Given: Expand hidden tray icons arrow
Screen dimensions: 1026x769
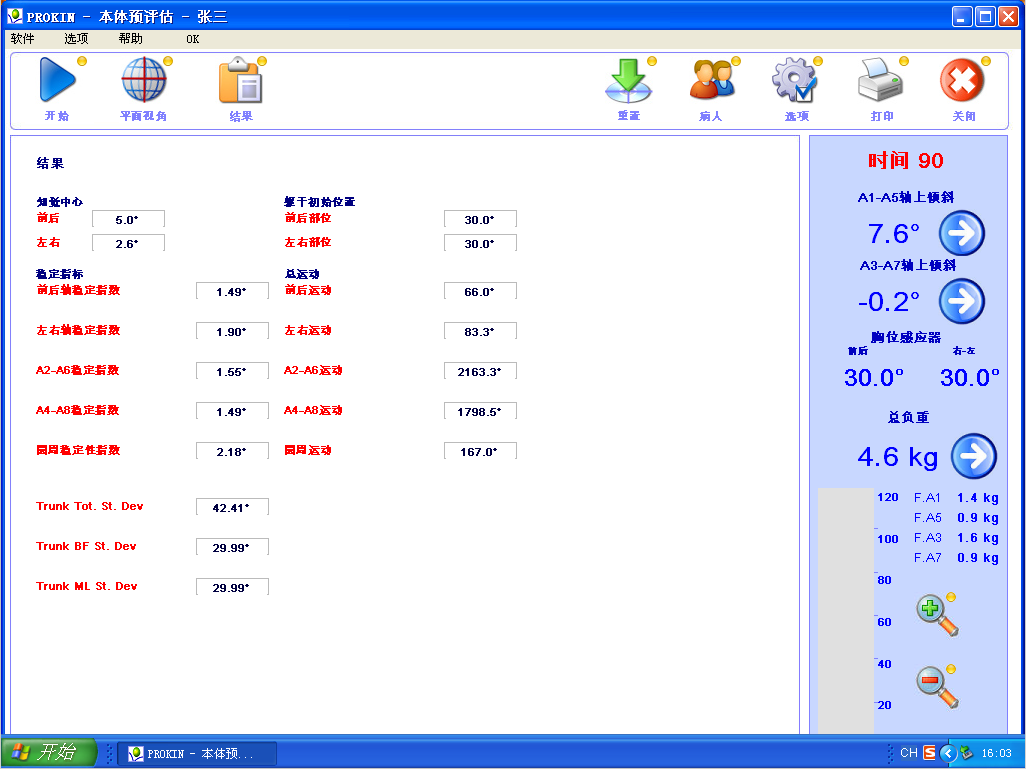Looking at the screenshot, I should [948, 753].
